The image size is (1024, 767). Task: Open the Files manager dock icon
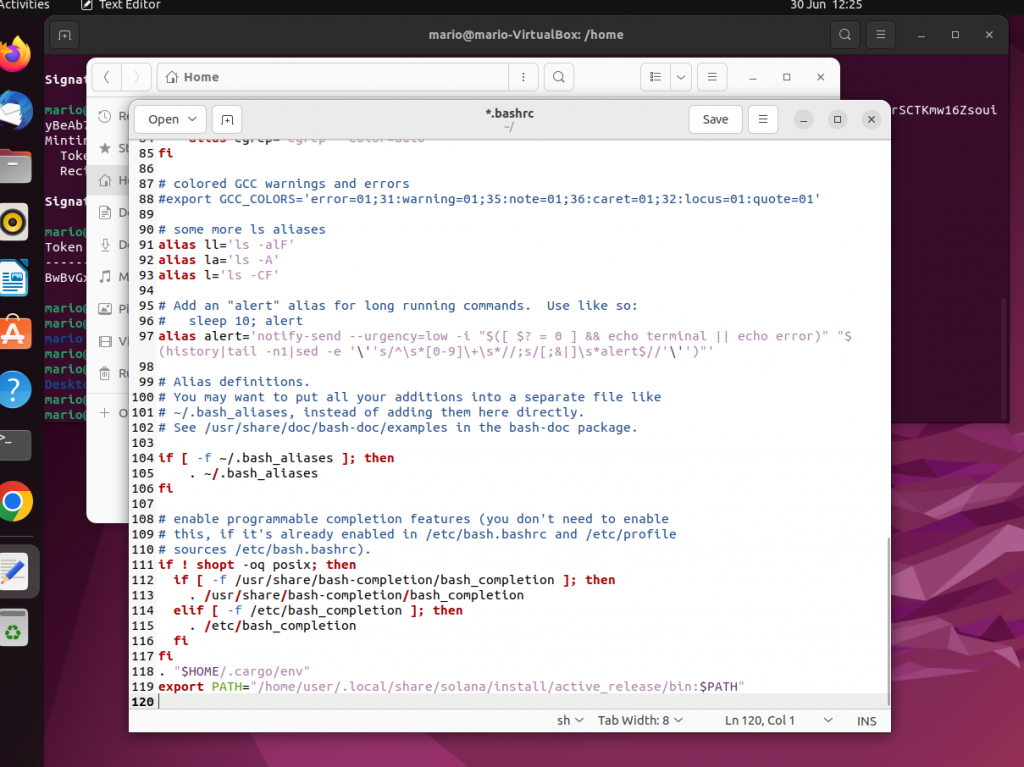[x=15, y=166]
